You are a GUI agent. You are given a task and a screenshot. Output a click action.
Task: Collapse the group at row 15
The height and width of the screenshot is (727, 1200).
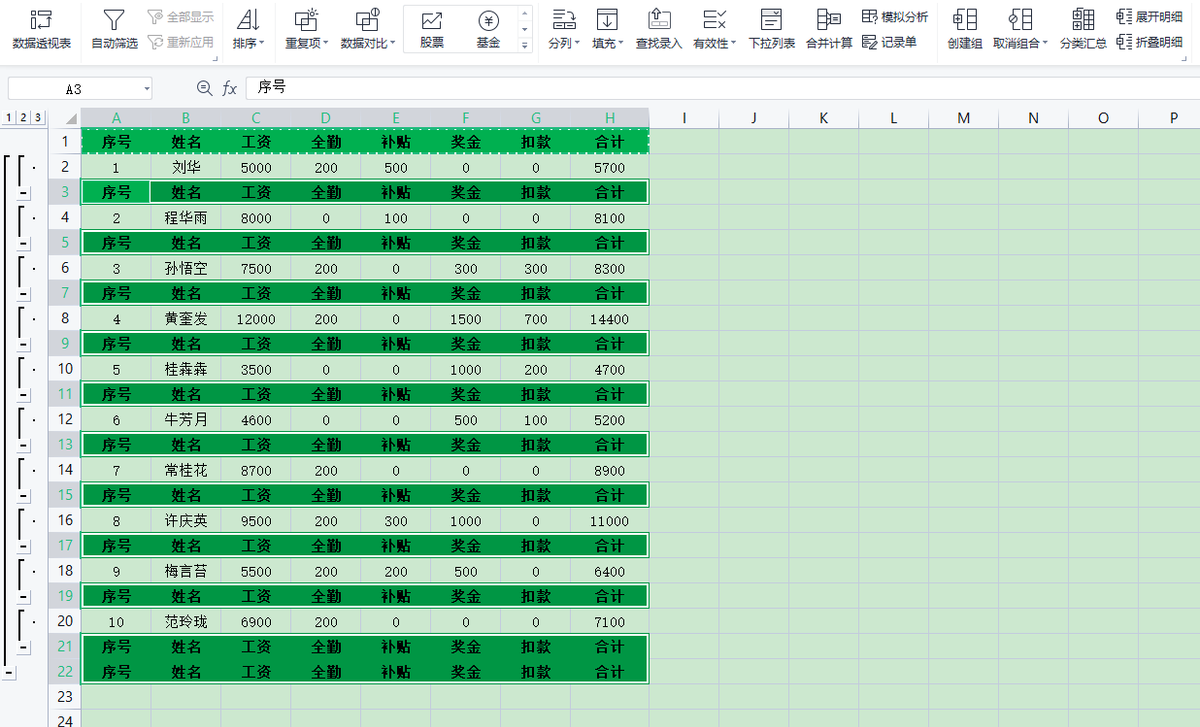pos(24,496)
